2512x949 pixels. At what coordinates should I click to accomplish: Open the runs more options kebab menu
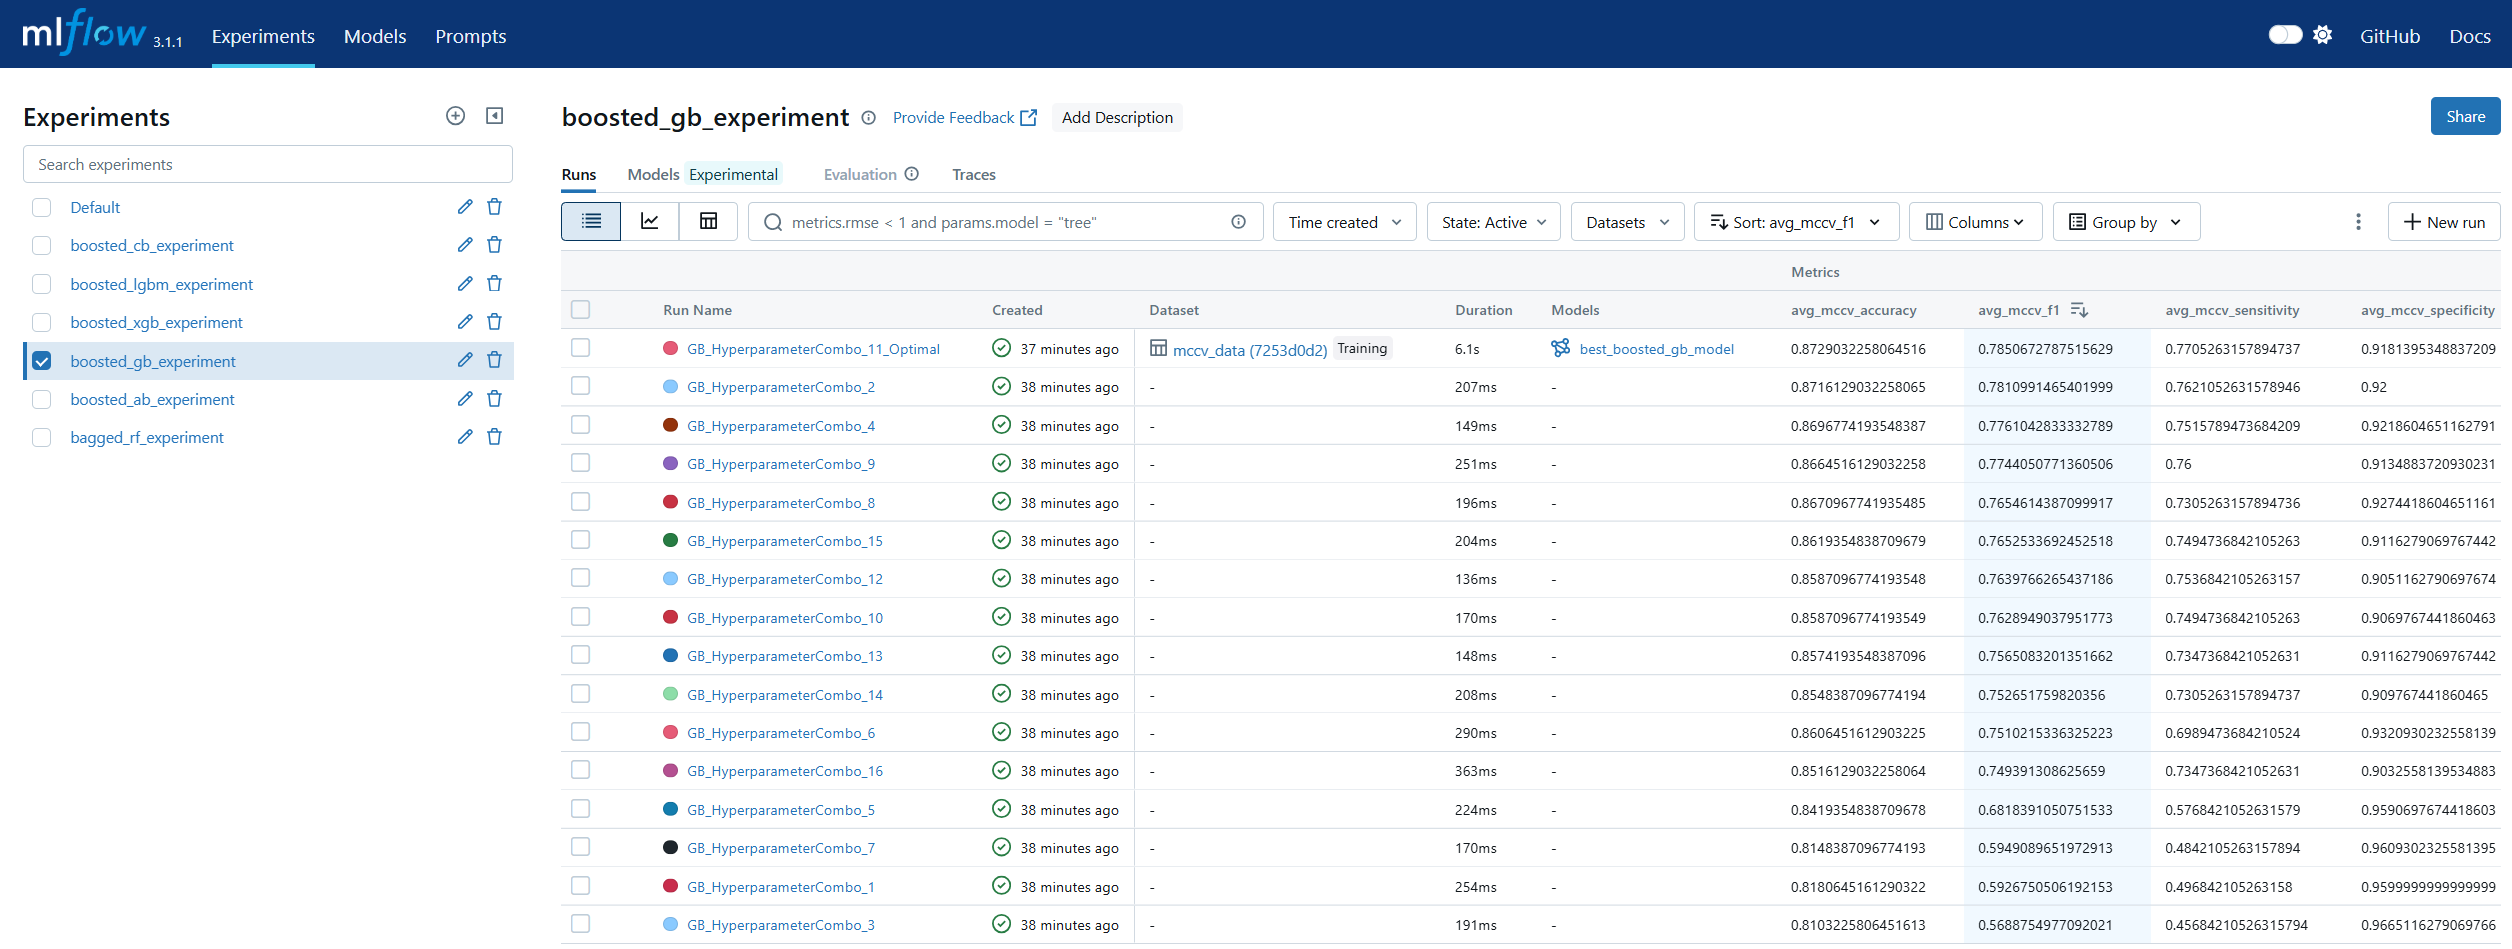tap(2358, 222)
